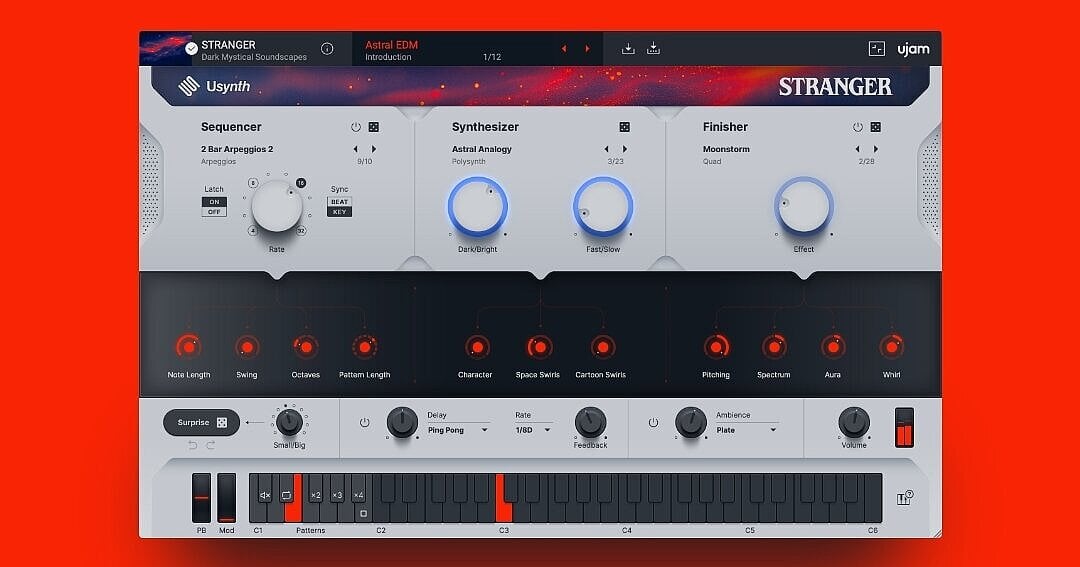Open the keyboard help icon

(x=904, y=497)
